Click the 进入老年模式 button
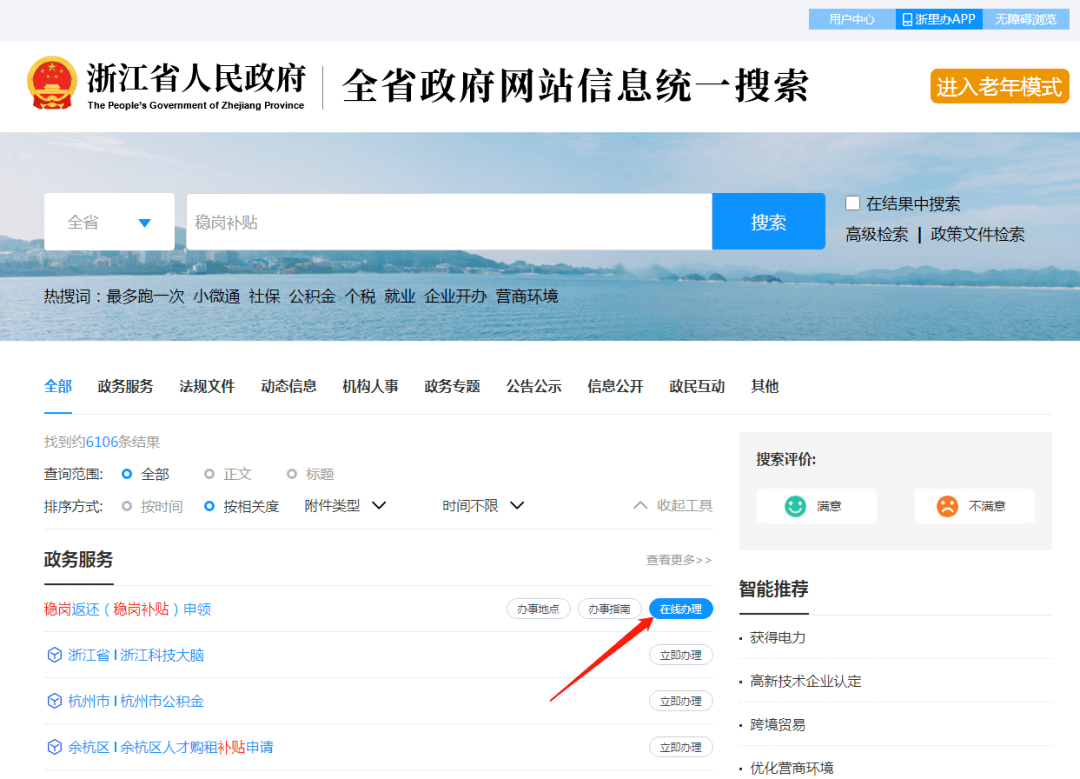 [999, 86]
